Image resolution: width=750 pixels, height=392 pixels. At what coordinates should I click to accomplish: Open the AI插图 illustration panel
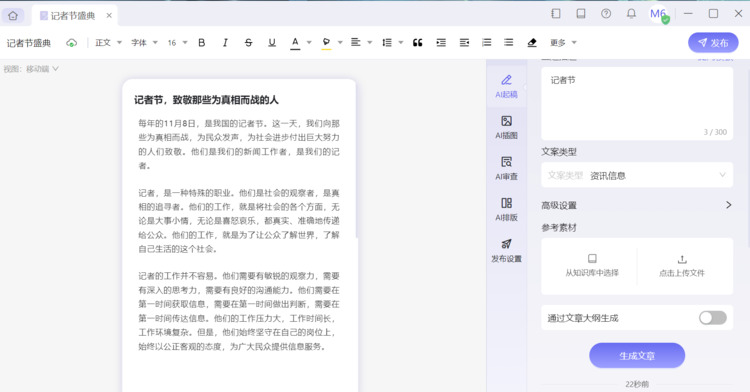pos(507,127)
